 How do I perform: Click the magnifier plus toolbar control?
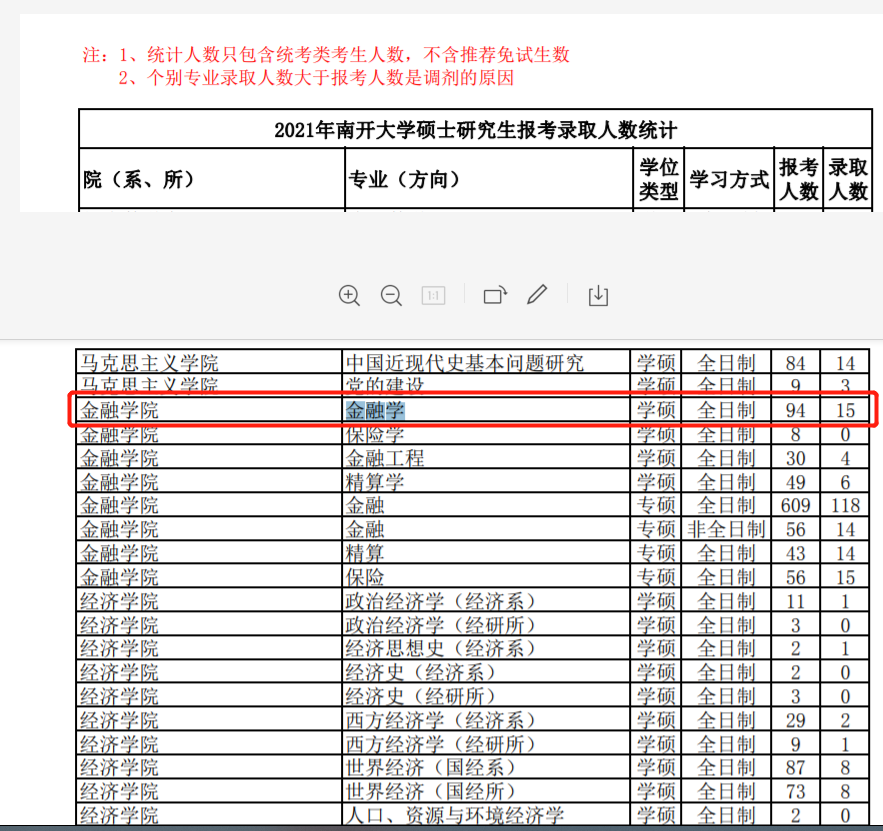click(x=349, y=295)
